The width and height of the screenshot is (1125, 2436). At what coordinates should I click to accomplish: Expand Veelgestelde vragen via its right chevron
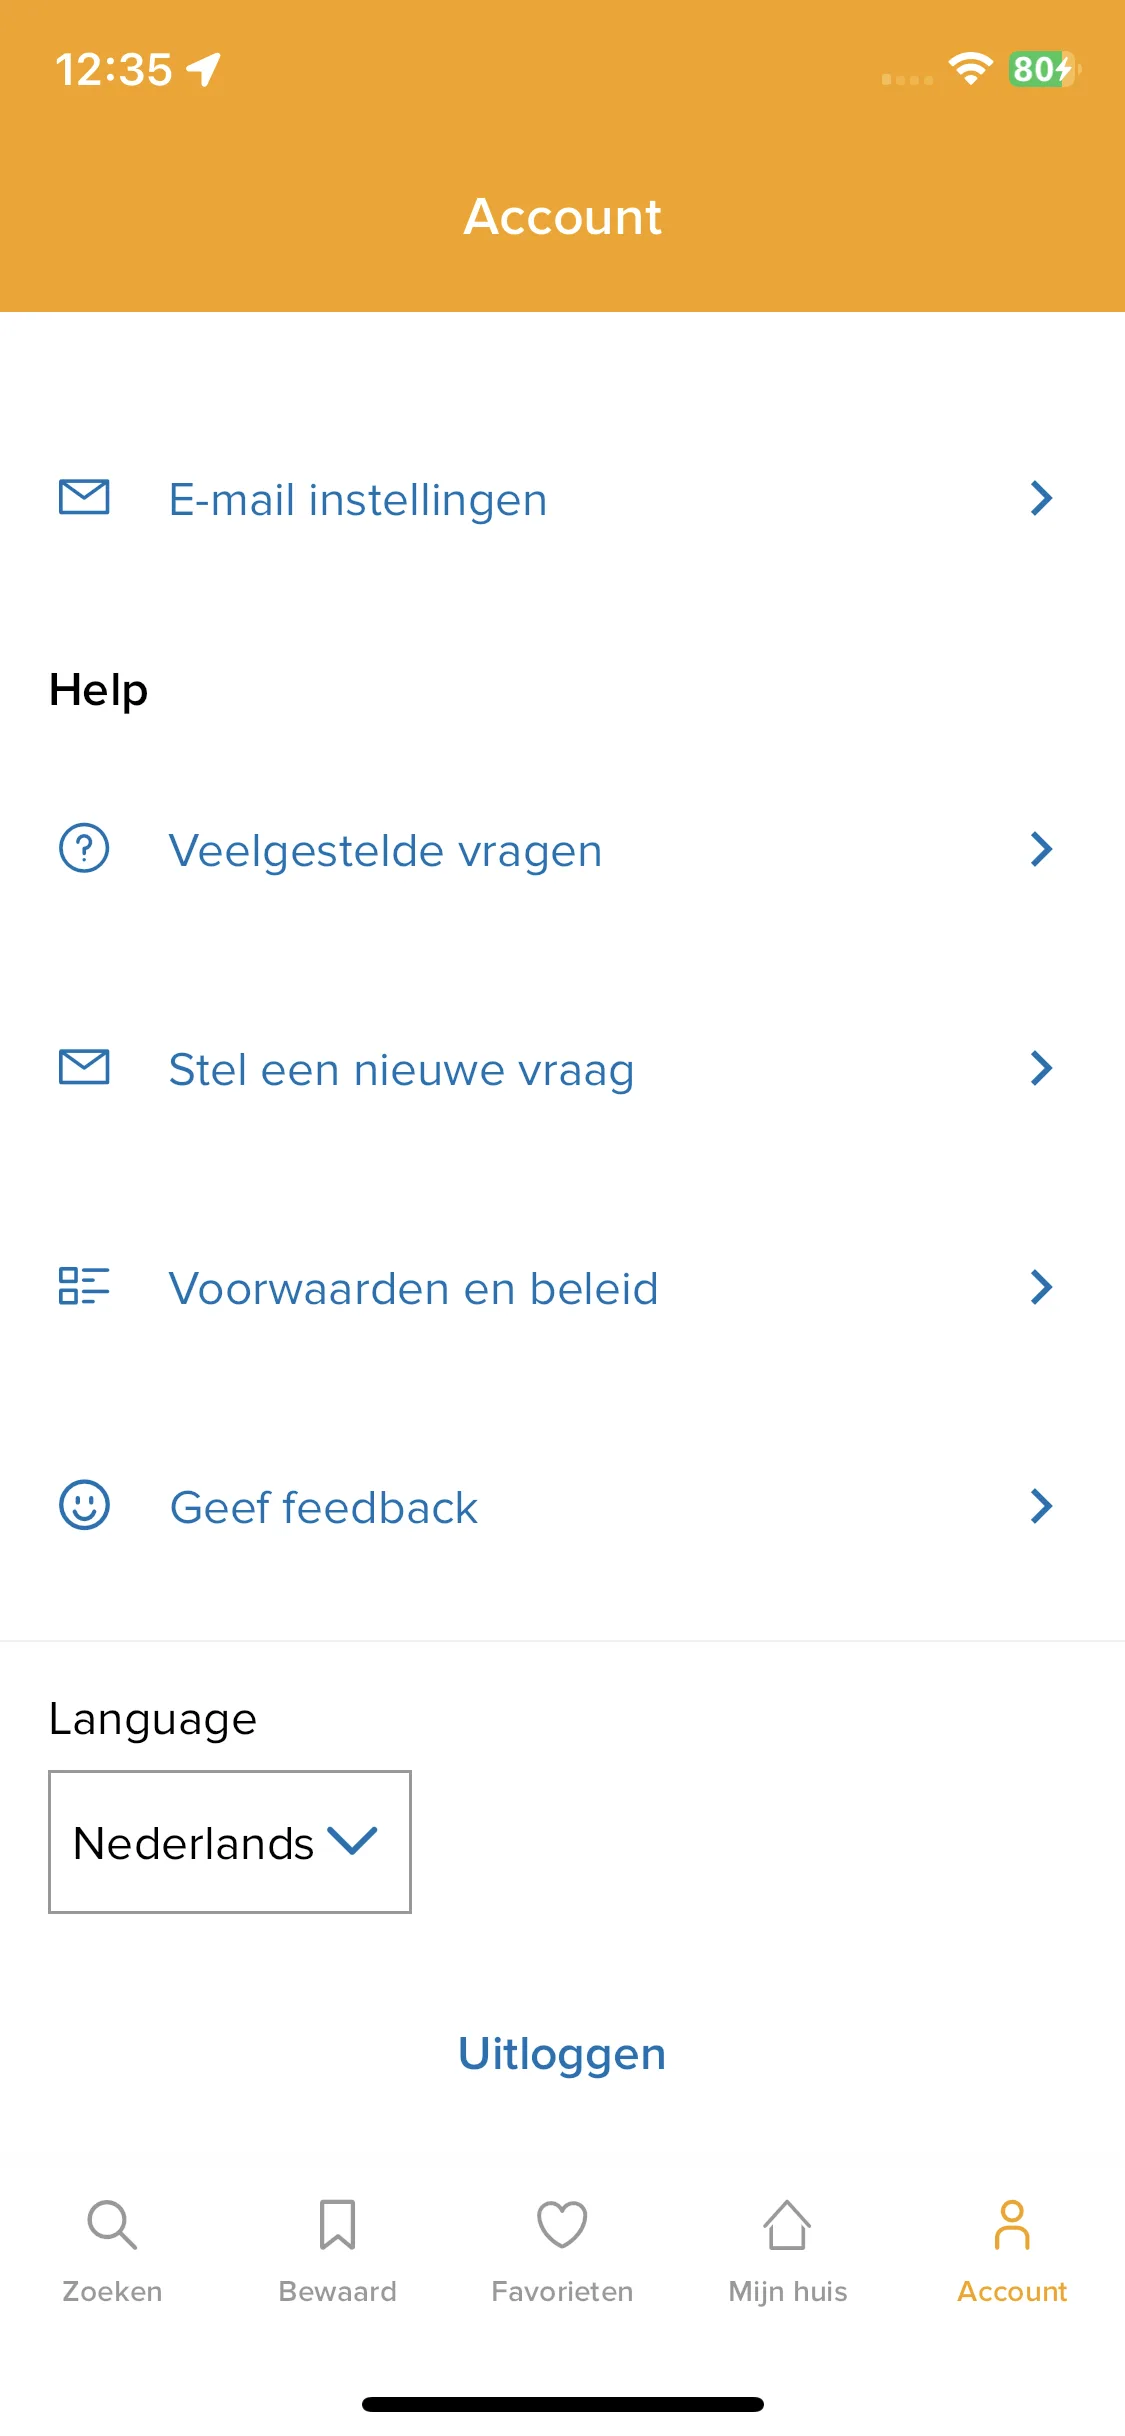click(x=1041, y=849)
